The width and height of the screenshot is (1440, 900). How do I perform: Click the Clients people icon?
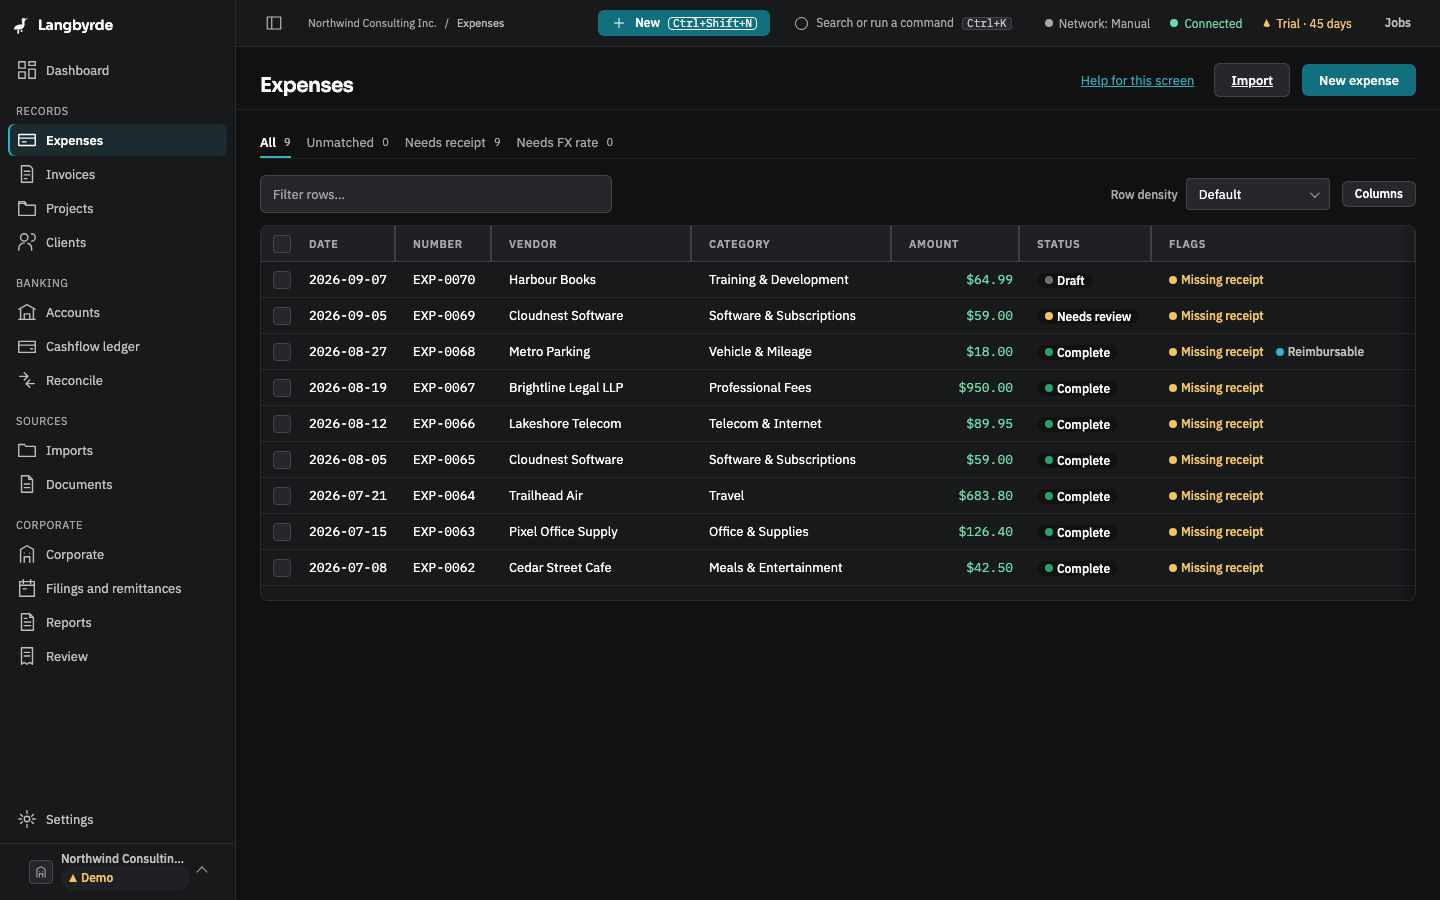click(x=27, y=242)
